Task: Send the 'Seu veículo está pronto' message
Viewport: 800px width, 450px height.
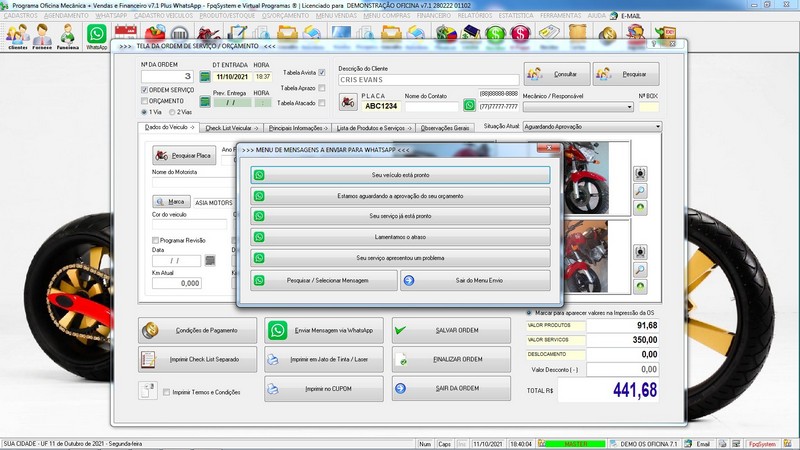Action: (400, 175)
